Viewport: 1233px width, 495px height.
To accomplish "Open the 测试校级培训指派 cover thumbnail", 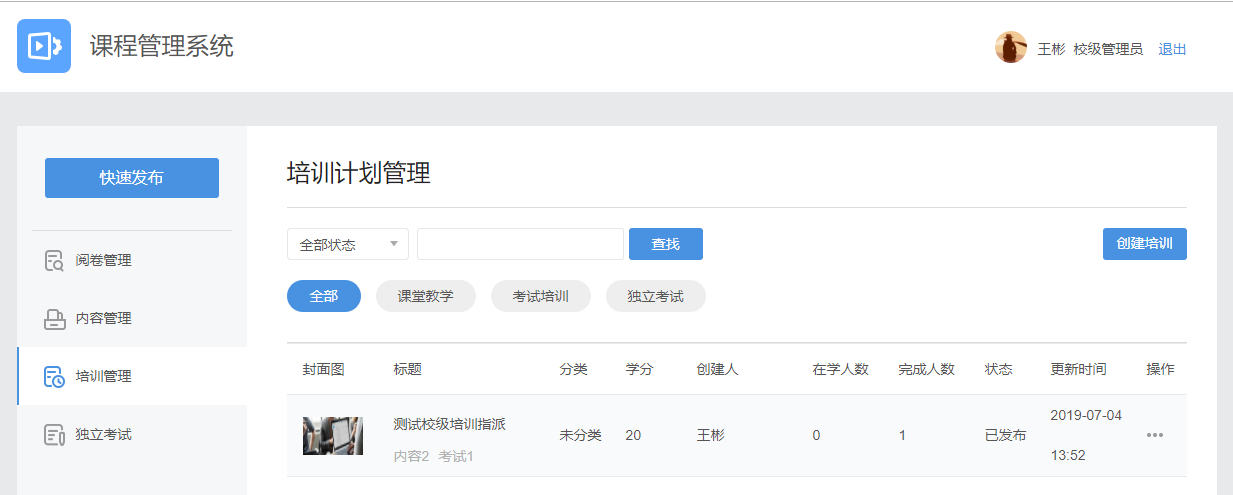I will point(332,436).
